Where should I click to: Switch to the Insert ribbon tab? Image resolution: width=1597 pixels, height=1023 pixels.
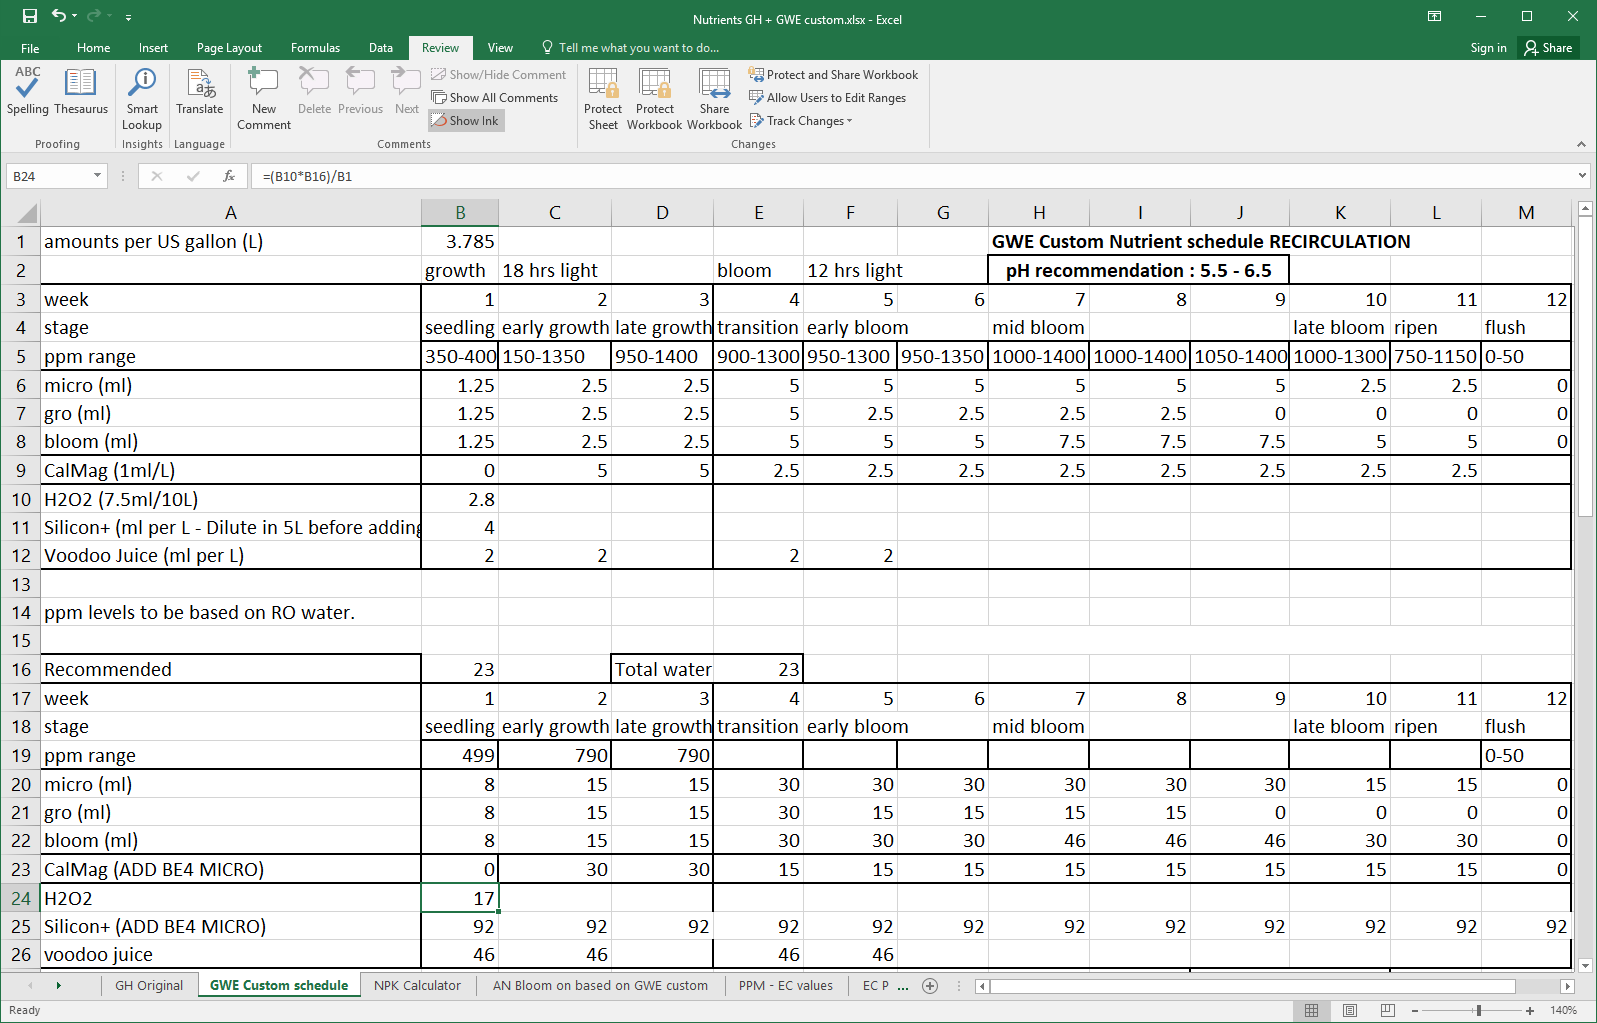pos(153,48)
